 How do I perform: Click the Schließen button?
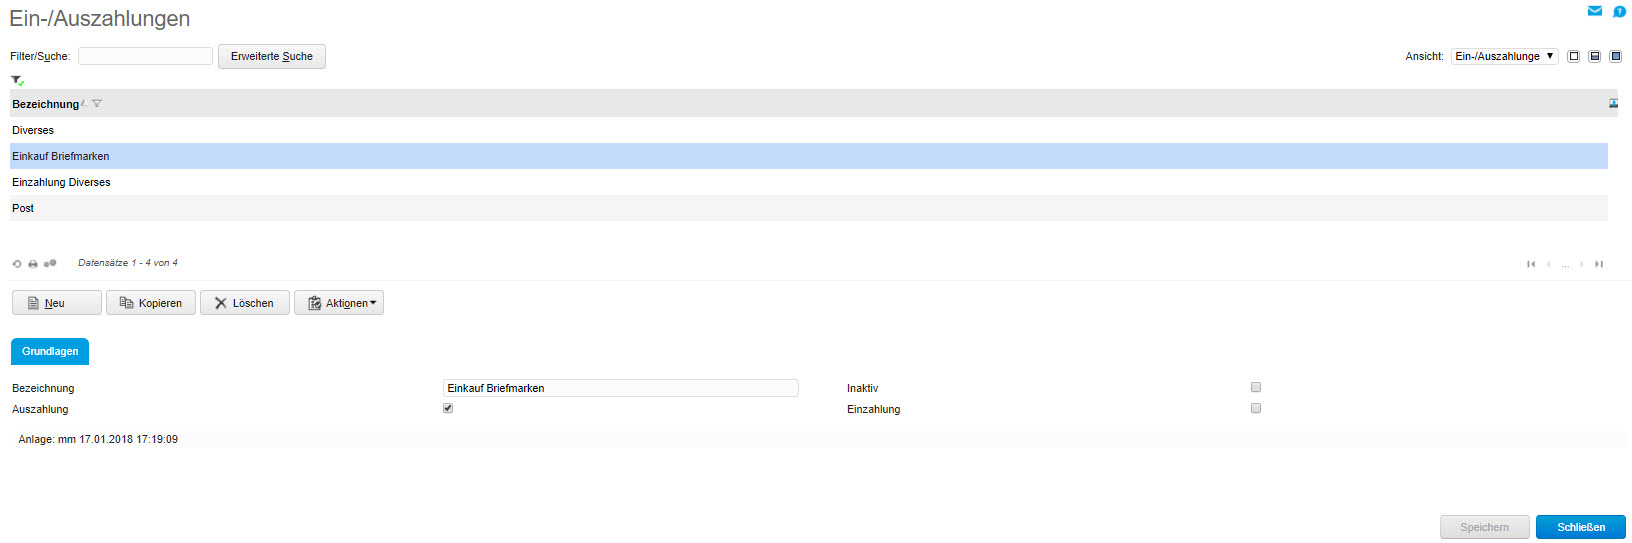pyautogui.click(x=1580, y=527)
